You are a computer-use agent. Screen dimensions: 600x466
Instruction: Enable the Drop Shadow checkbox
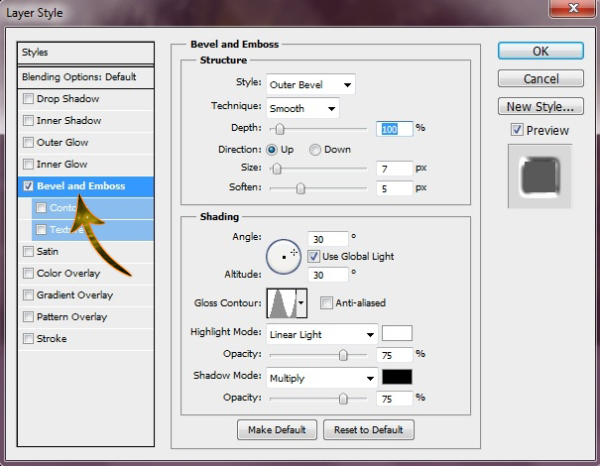tap(28, 99)
